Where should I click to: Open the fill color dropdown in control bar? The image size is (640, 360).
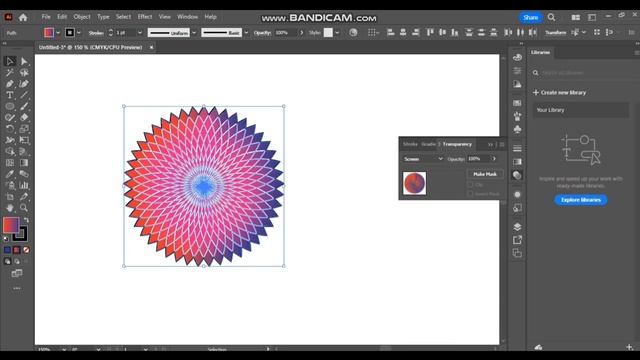pos(58,33)
